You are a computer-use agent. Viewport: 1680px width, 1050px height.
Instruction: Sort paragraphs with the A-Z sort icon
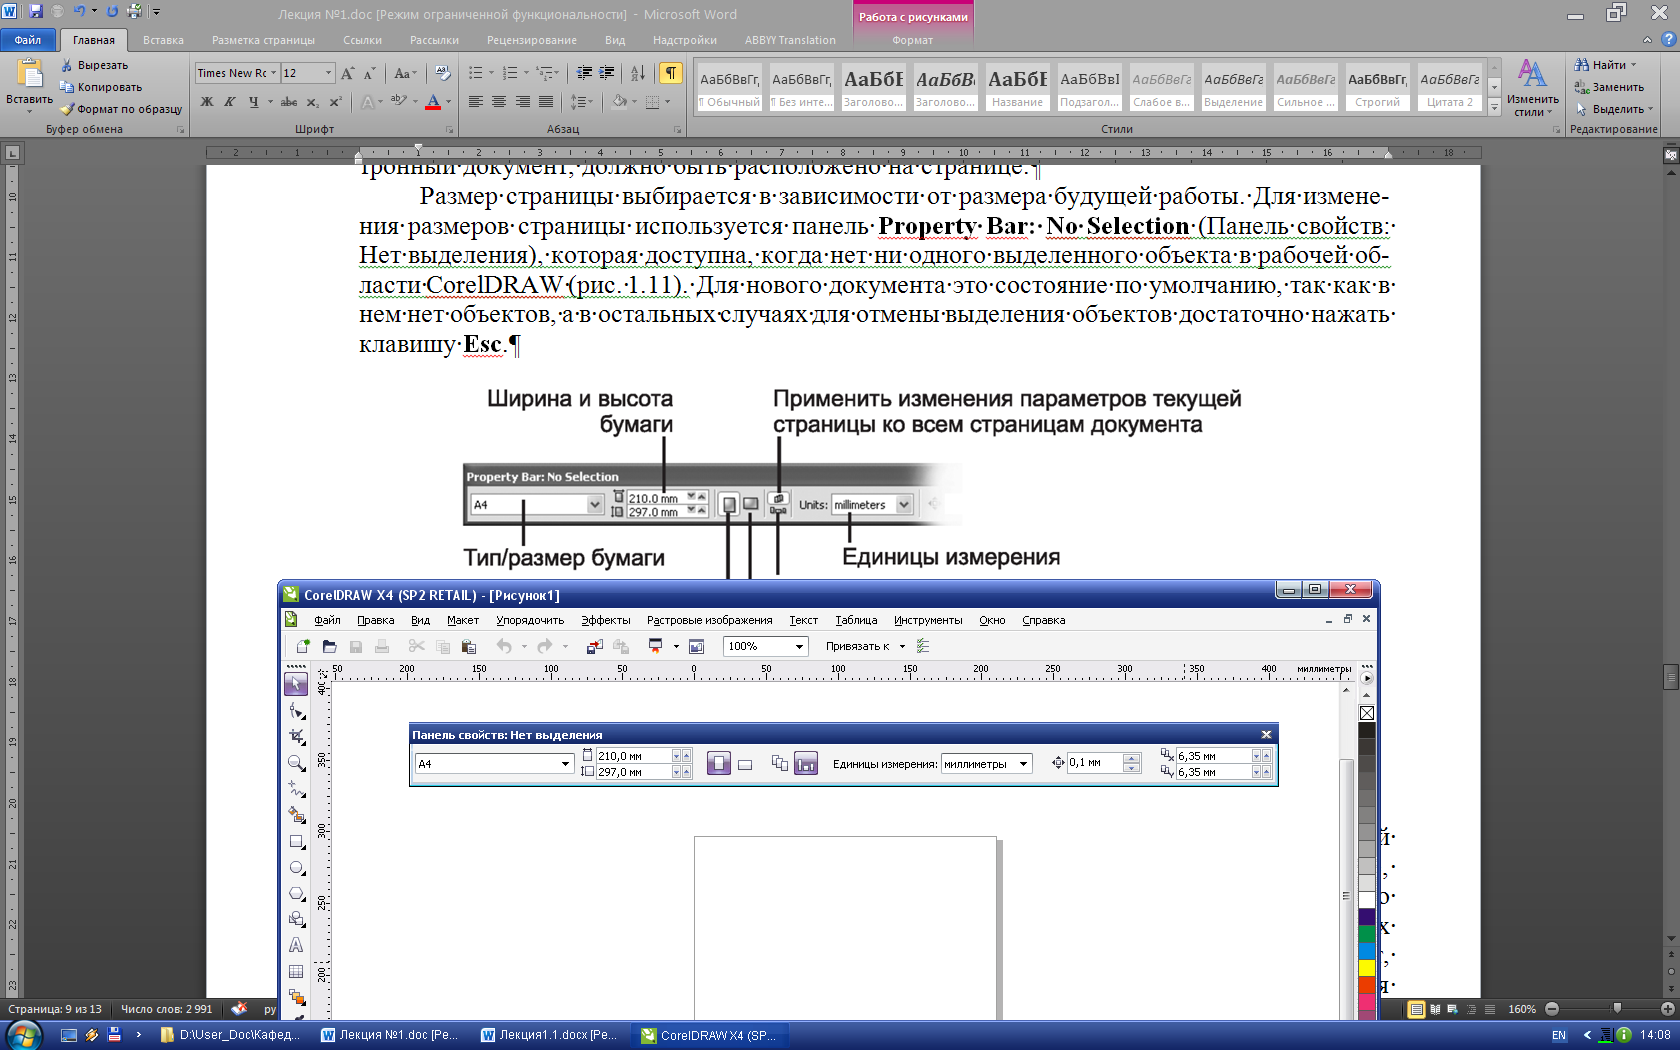(638, 73)
